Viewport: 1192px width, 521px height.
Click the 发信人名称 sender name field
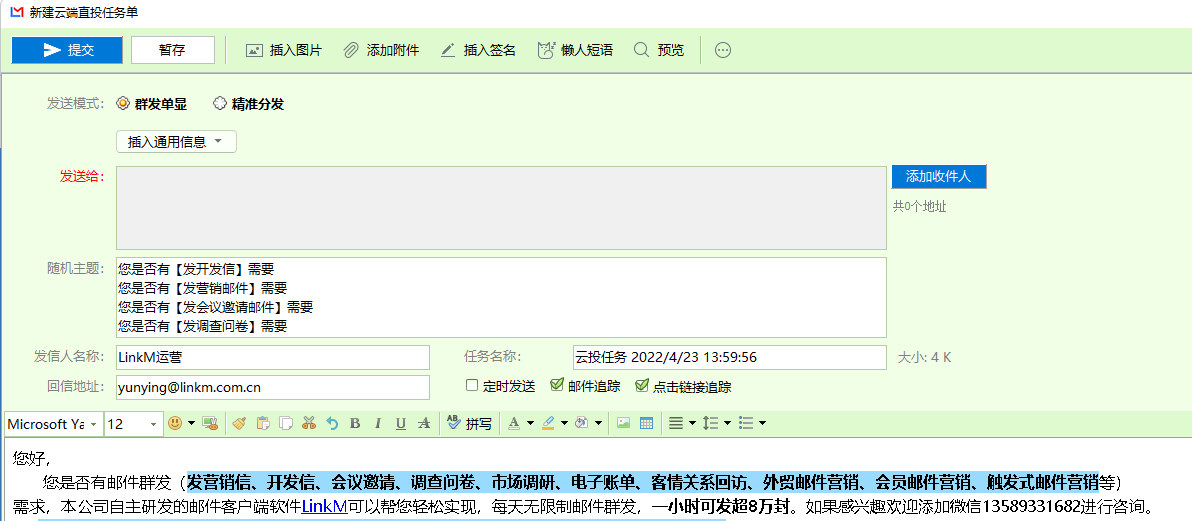tap(272, 357)
